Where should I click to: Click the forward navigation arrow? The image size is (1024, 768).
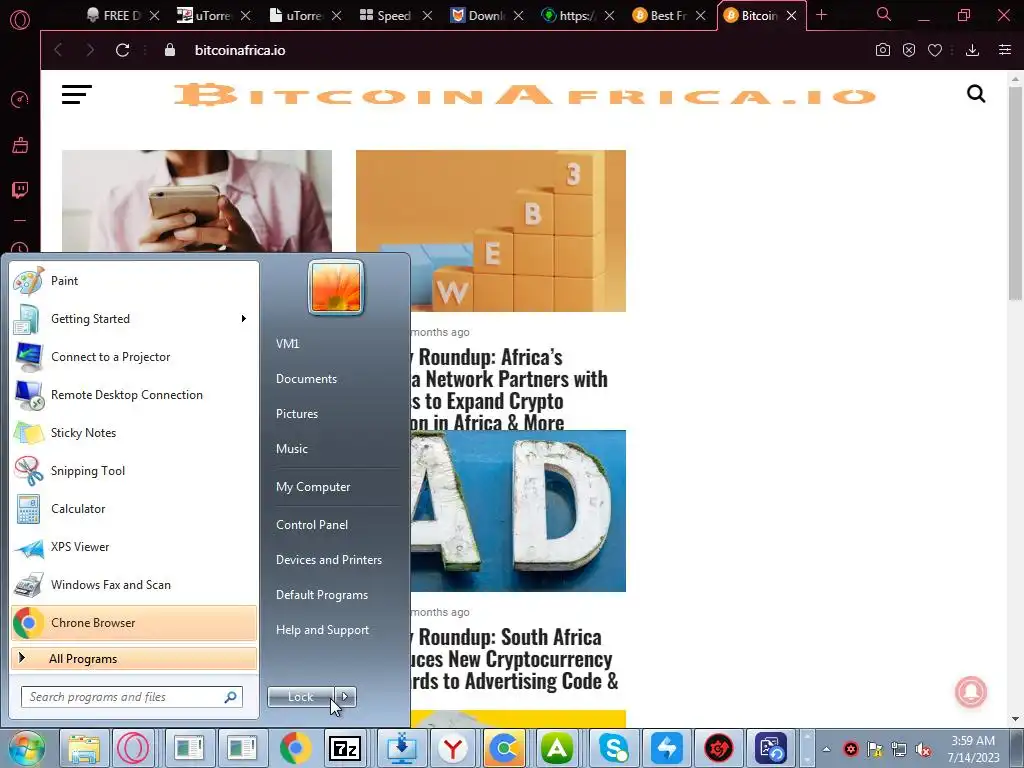[x=90, y=50]
